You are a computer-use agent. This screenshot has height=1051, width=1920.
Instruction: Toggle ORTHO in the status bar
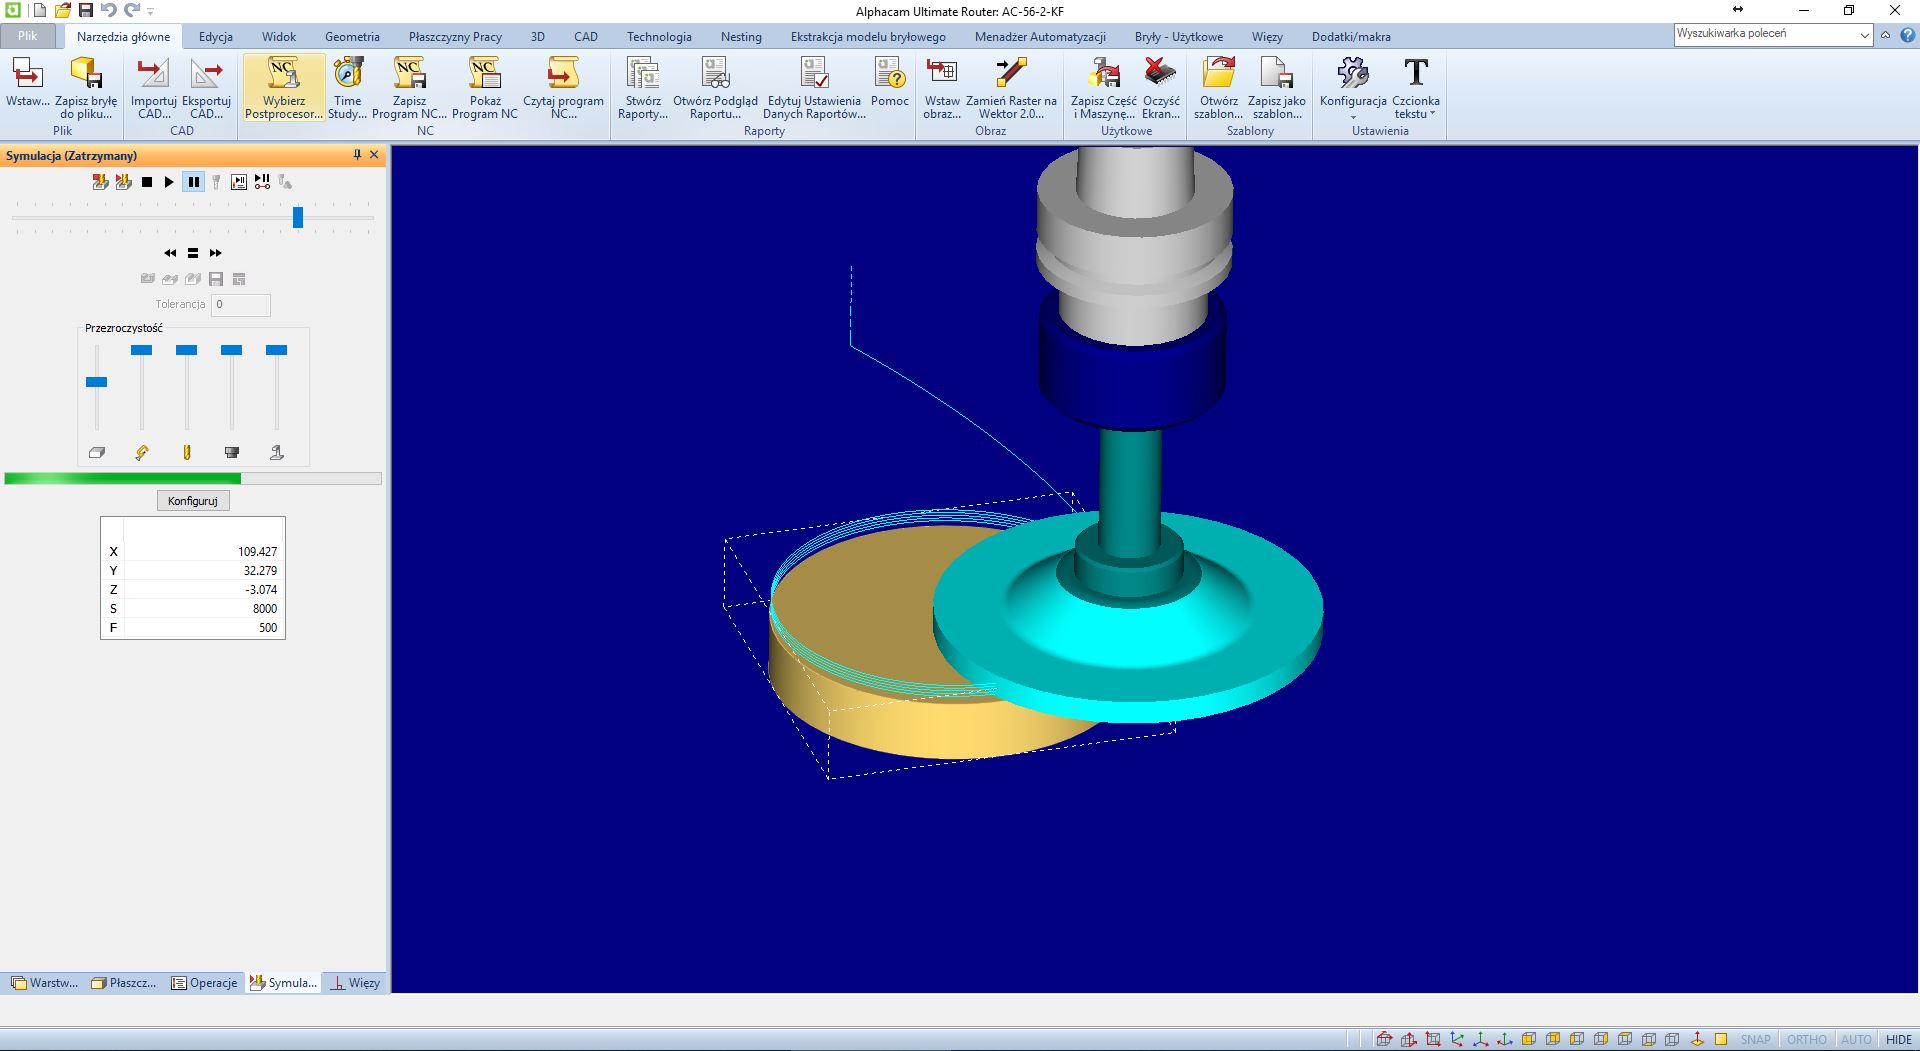coord(1806,1040)
